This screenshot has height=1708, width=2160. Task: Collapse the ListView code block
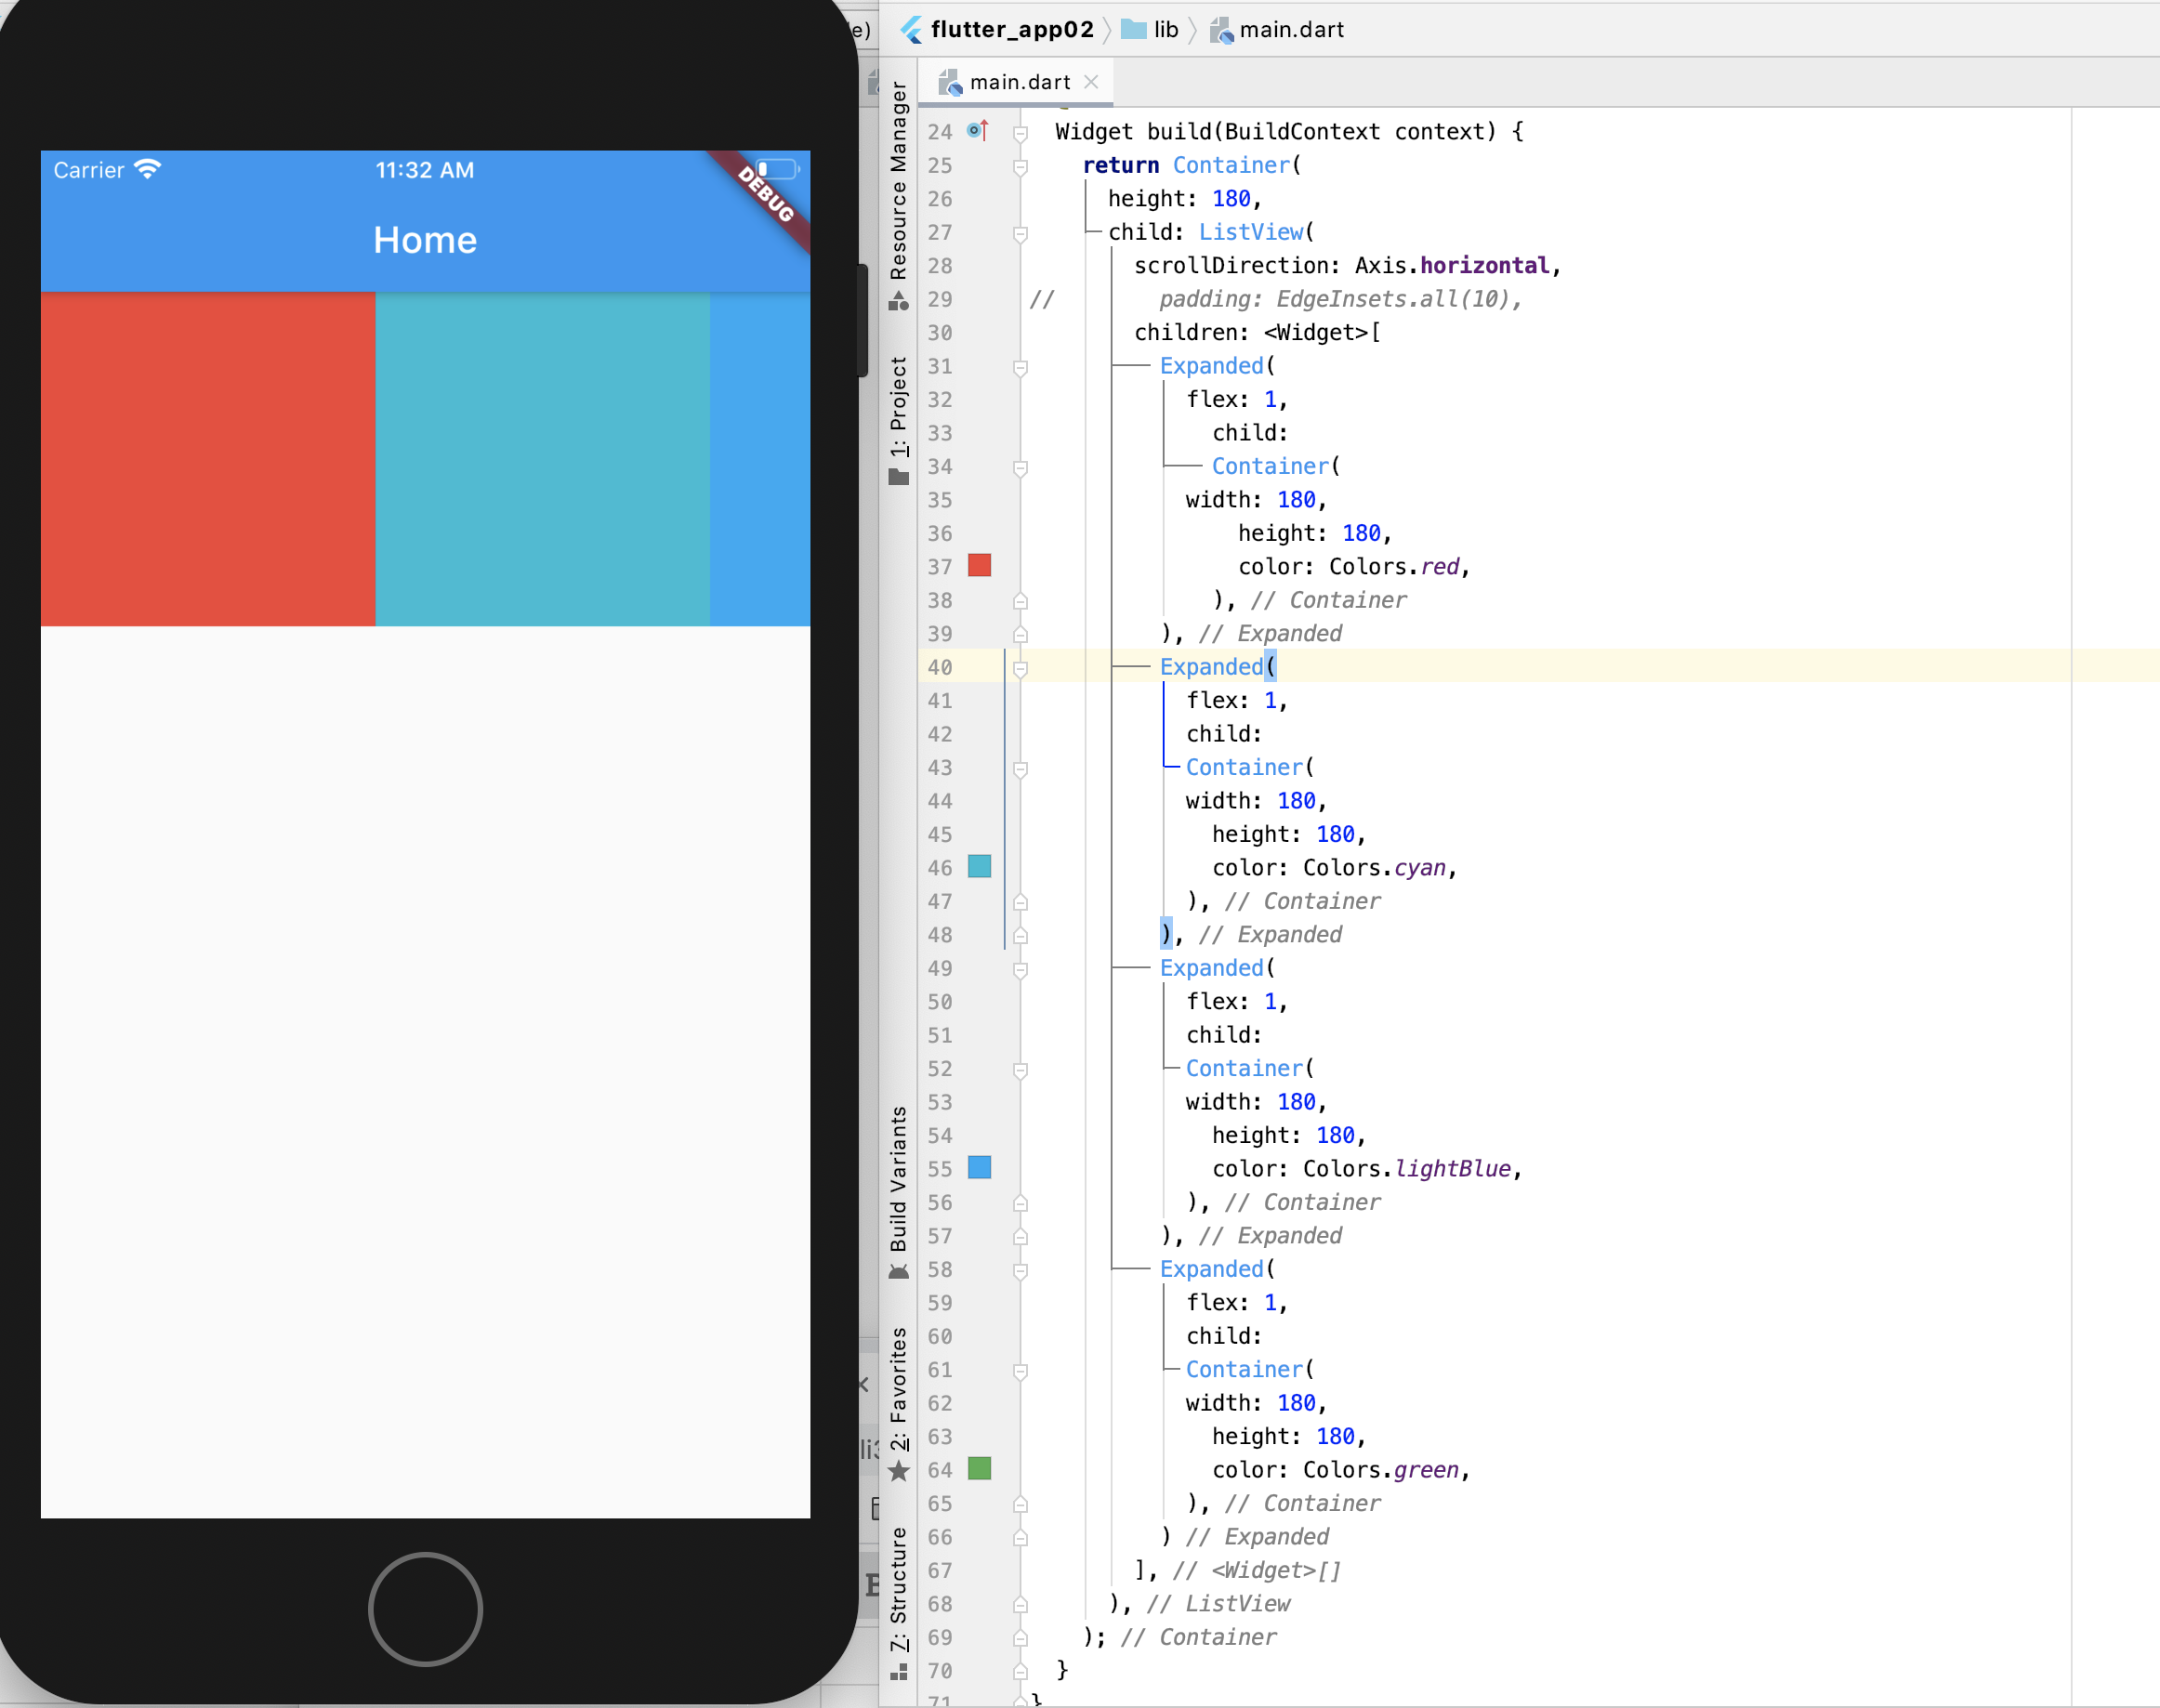[x=1020, y=233]
